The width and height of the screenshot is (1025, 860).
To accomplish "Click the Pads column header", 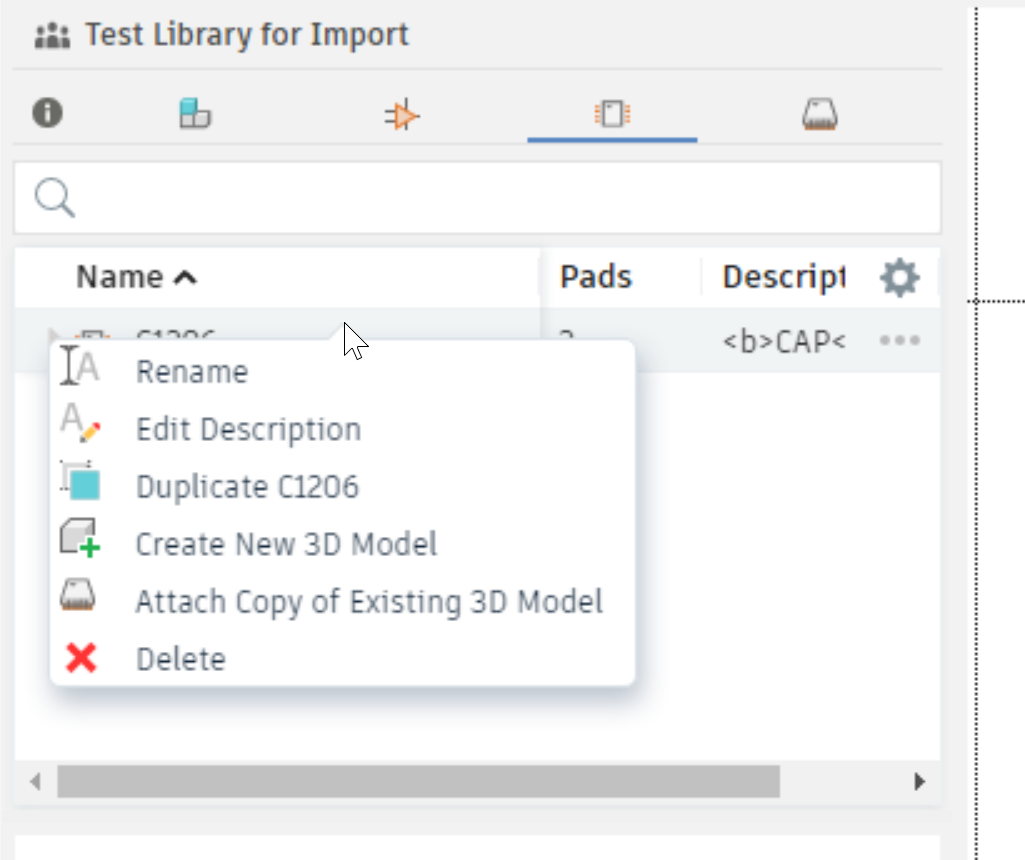I will pos(596,277).
